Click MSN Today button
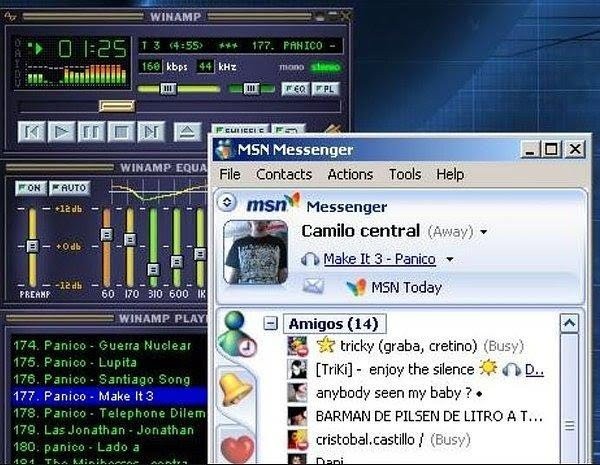The height and width of the screenshot is (465, 600). (x=394, y=288)
